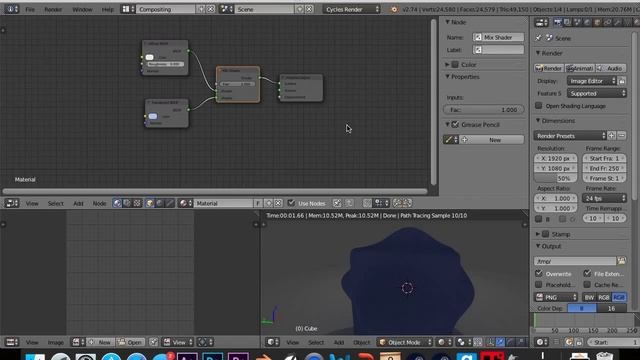
Task: Toggle the Overwrite checkbox
Action: click(x=539, y=273)
